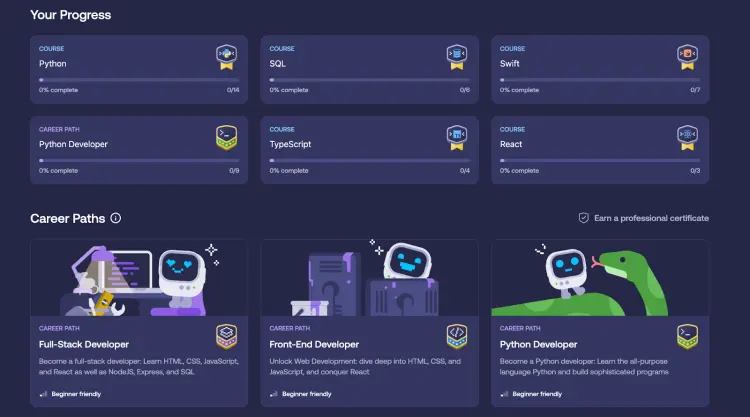
Task: Select the Front-End Developer title
Action: point(314,344)
